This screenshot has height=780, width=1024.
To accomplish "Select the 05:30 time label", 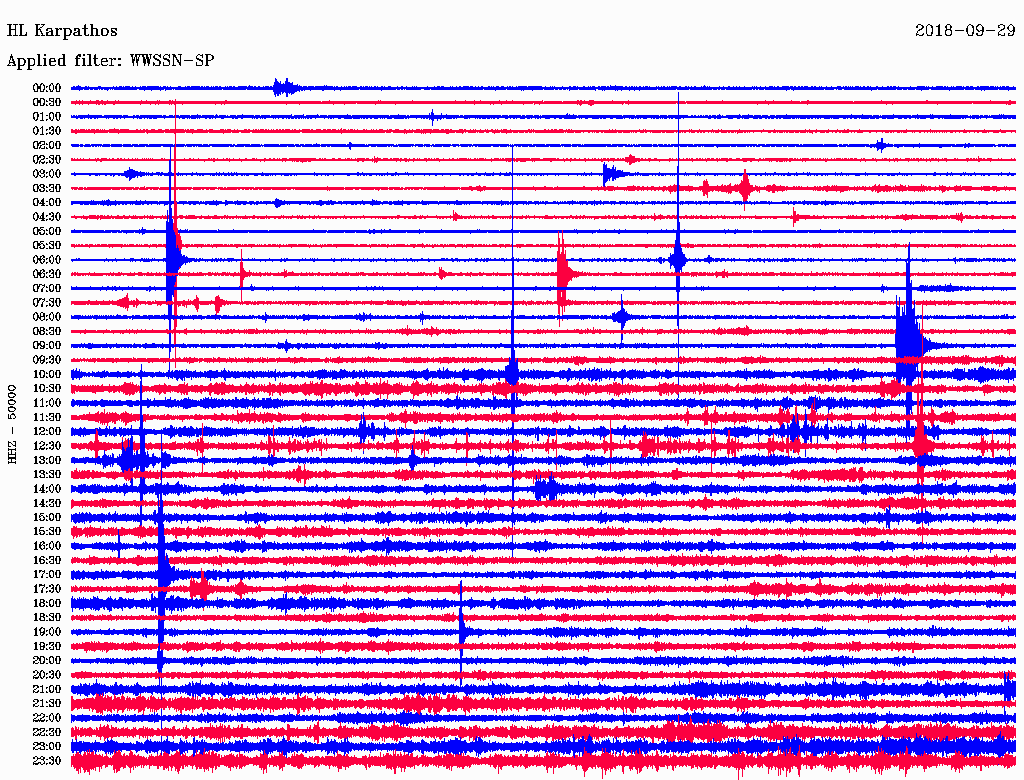I will pyautogui.click(x=47, y=245).
